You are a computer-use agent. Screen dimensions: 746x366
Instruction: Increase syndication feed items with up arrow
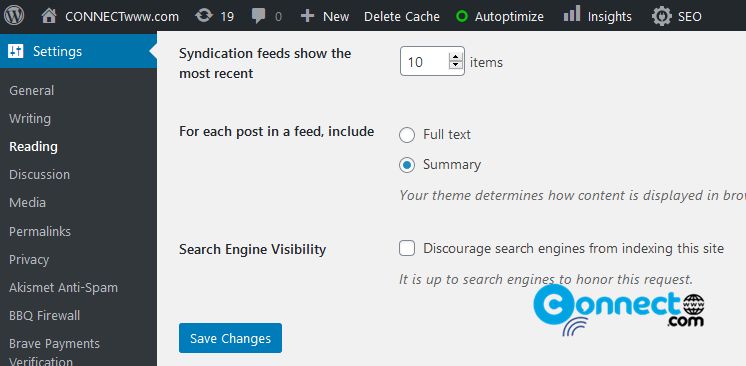pyautogui.click(x=456, y=57)
